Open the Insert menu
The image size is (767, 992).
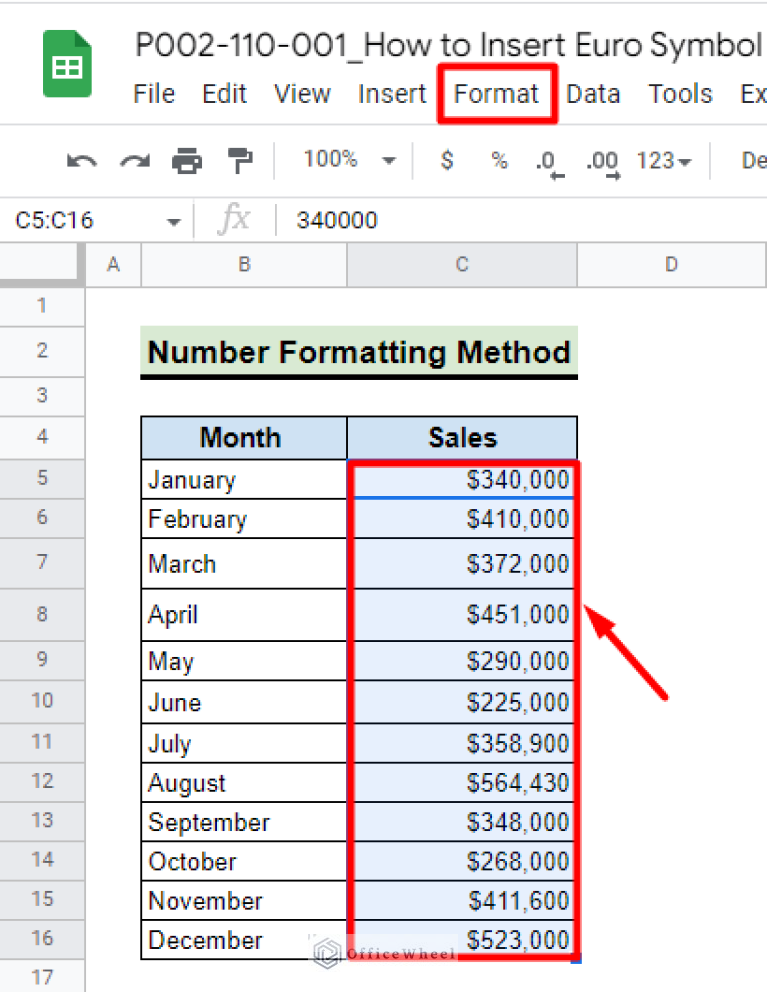[392, 93]
